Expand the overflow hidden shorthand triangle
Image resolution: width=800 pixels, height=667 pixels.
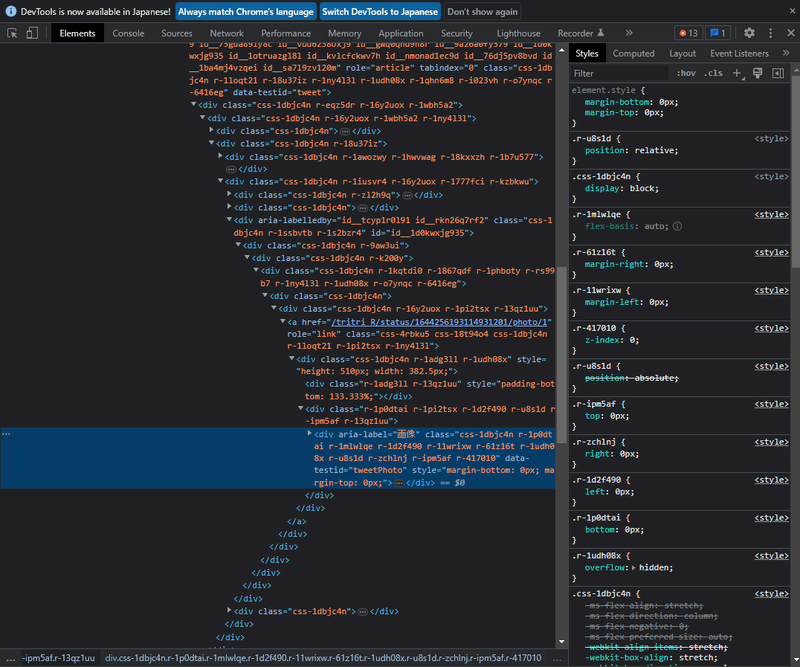pyautogui.click(x=634, y=567)
